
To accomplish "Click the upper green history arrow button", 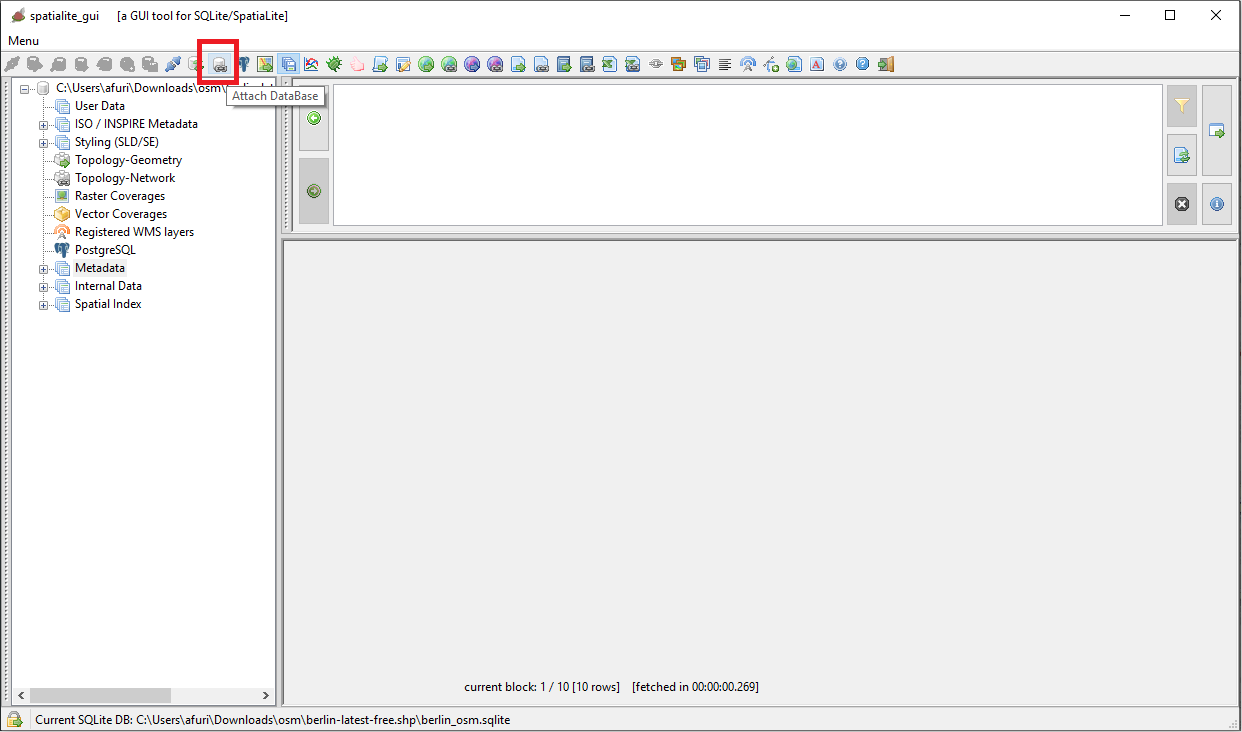I will coord(314,118).
